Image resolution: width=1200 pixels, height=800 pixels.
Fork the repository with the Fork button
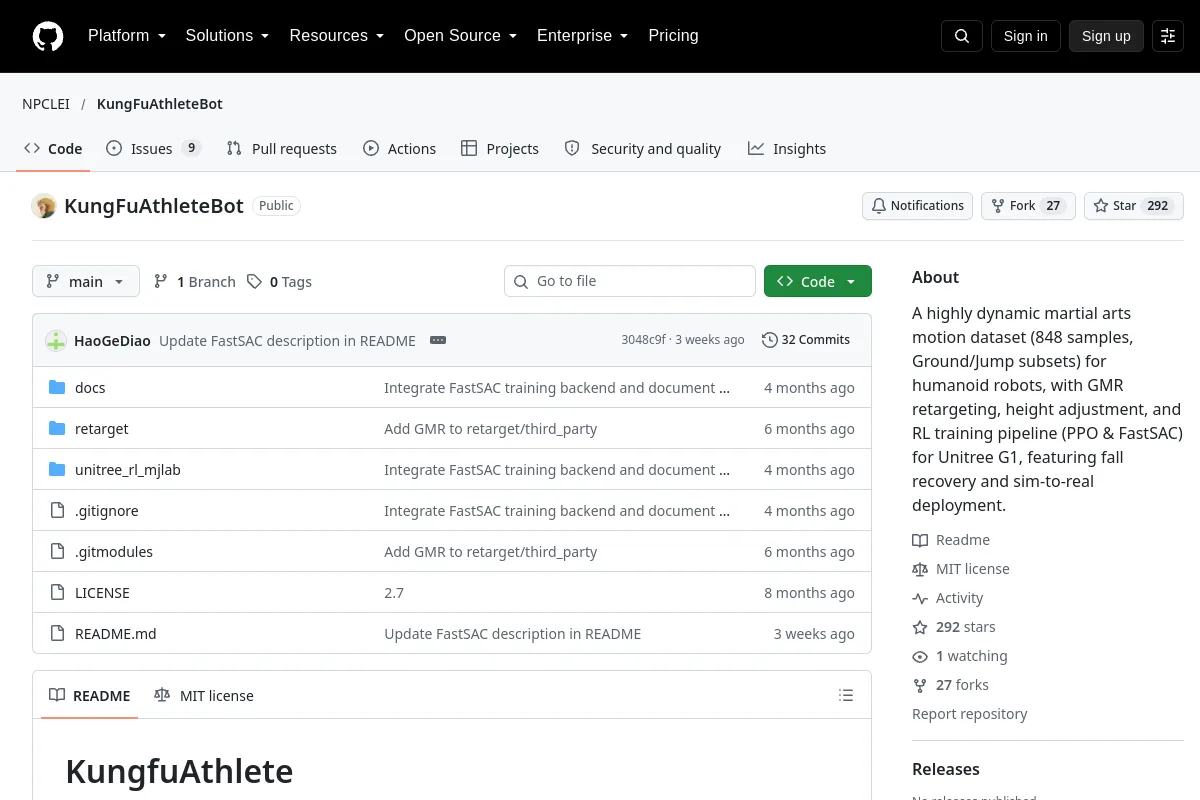(x=1028, y=206)
